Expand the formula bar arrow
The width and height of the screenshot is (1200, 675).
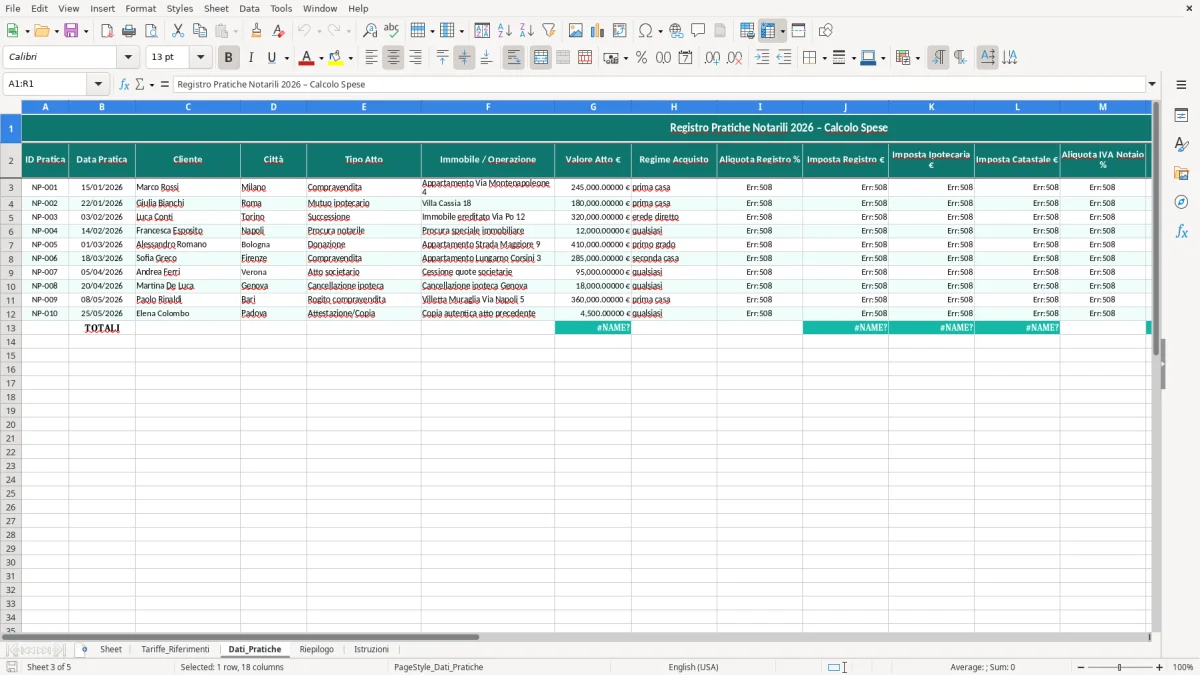click(1152, 84)
